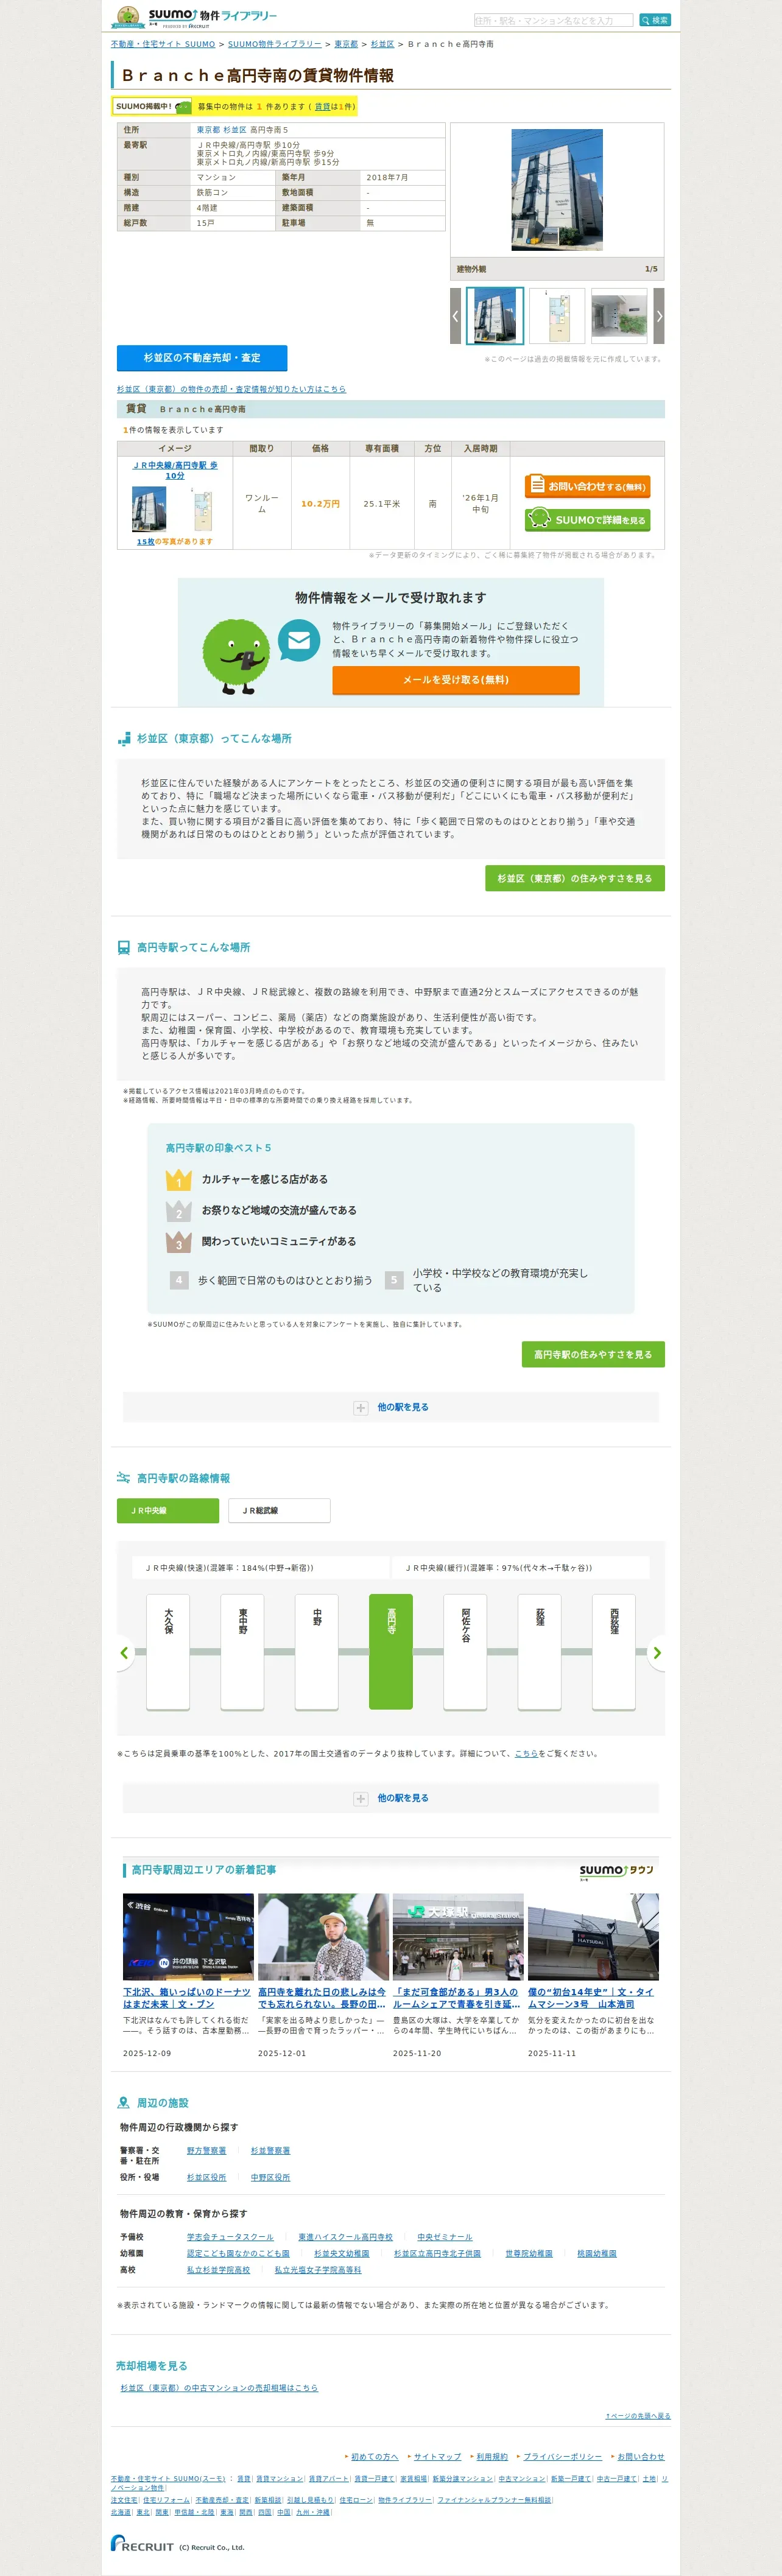Click the green SUUMO mascot in the email panel

237,655
